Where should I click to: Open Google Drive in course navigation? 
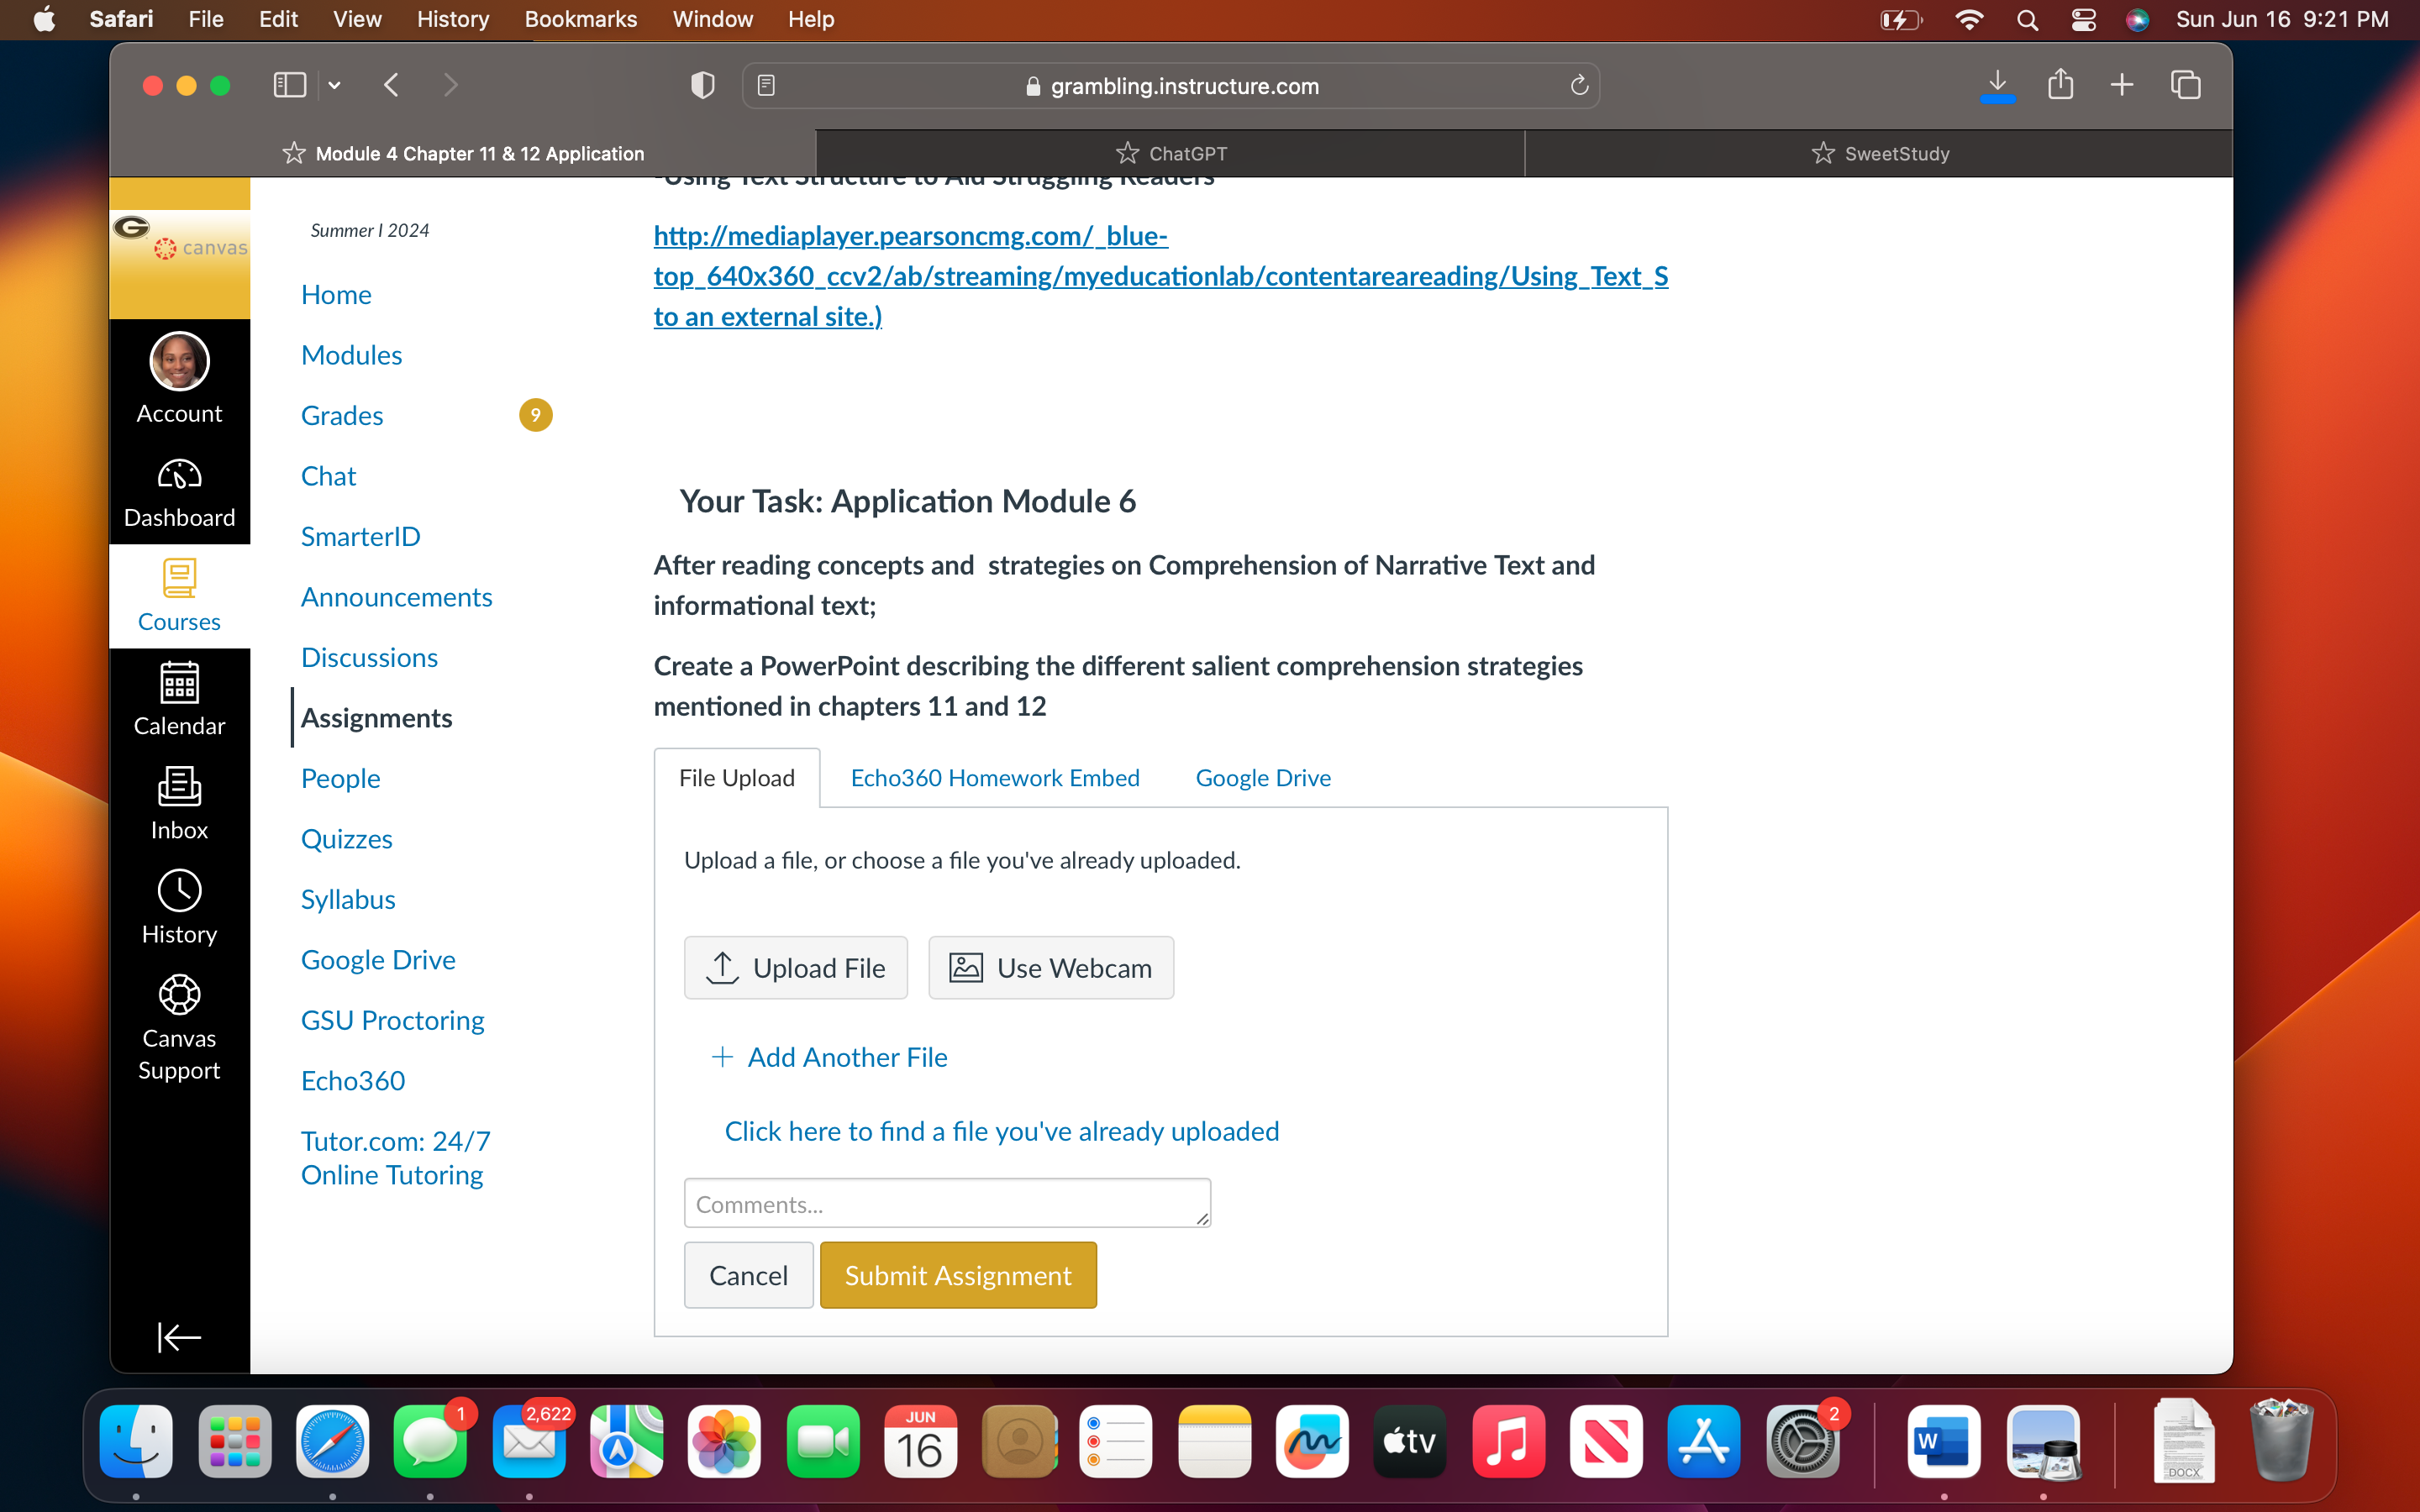378,960
